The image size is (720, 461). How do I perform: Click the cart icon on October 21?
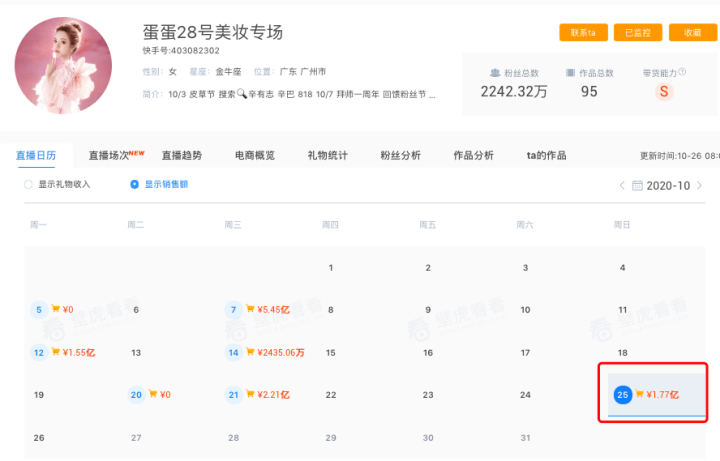click(x=250, y=394)
